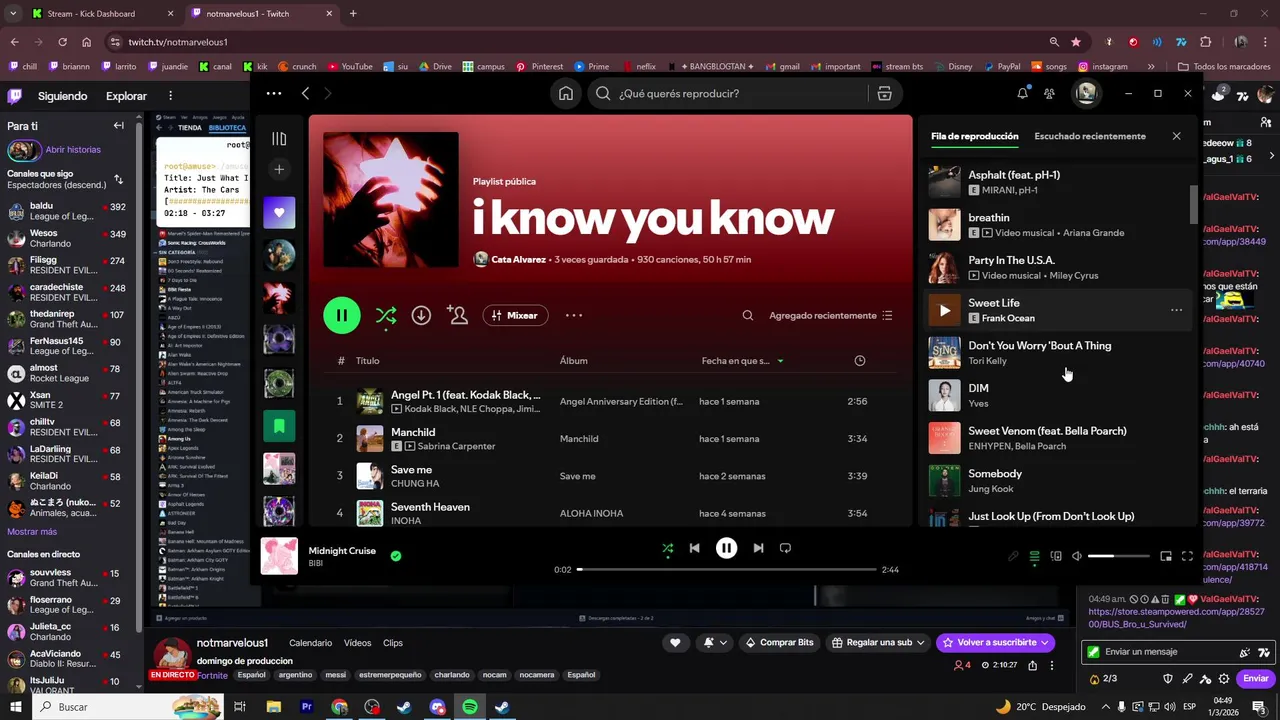Open Spotify Home via house icon

(x=566, y=93)
